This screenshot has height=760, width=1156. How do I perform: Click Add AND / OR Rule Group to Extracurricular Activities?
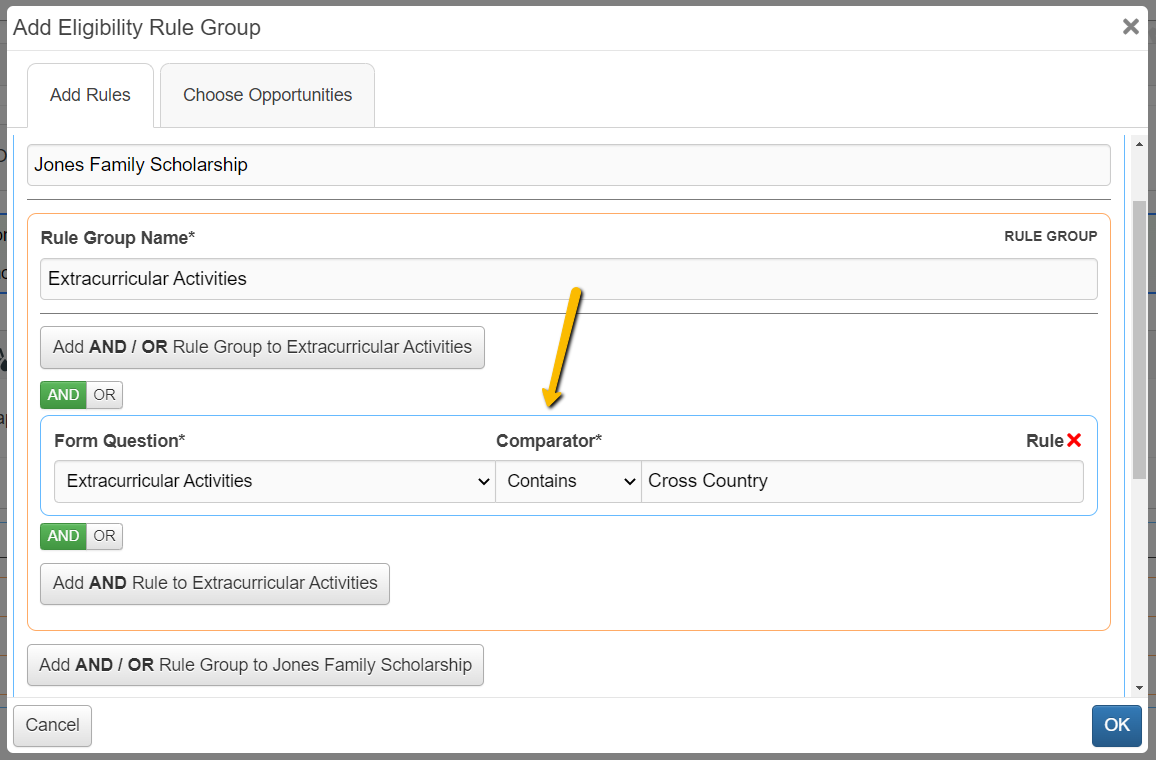262,347
